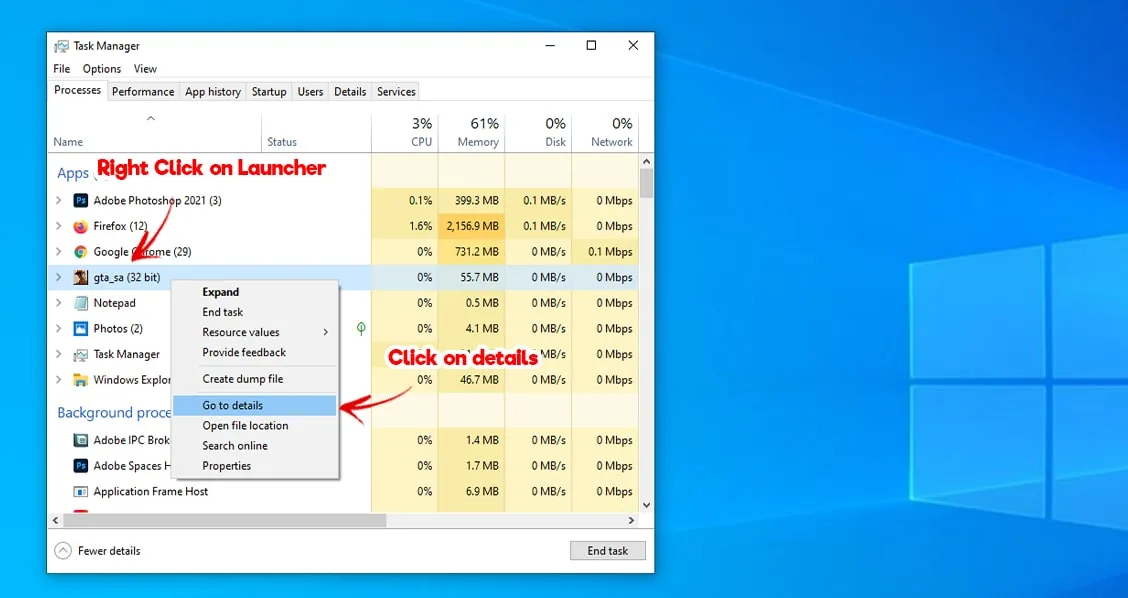Switch to the Details tab
Screen dimensions: 1128x598
pos(350,91)
